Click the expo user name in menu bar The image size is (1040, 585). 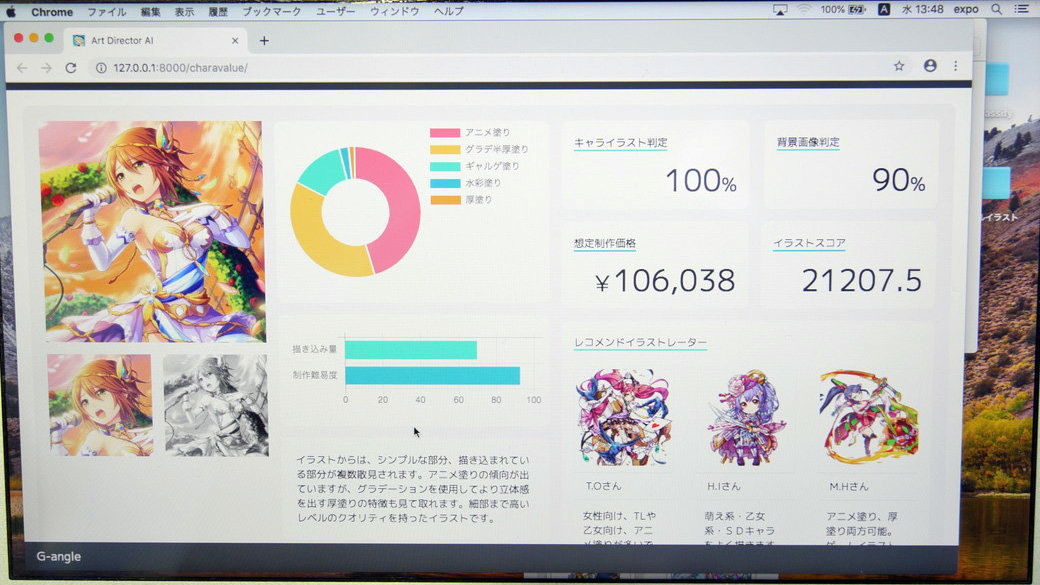966,9
